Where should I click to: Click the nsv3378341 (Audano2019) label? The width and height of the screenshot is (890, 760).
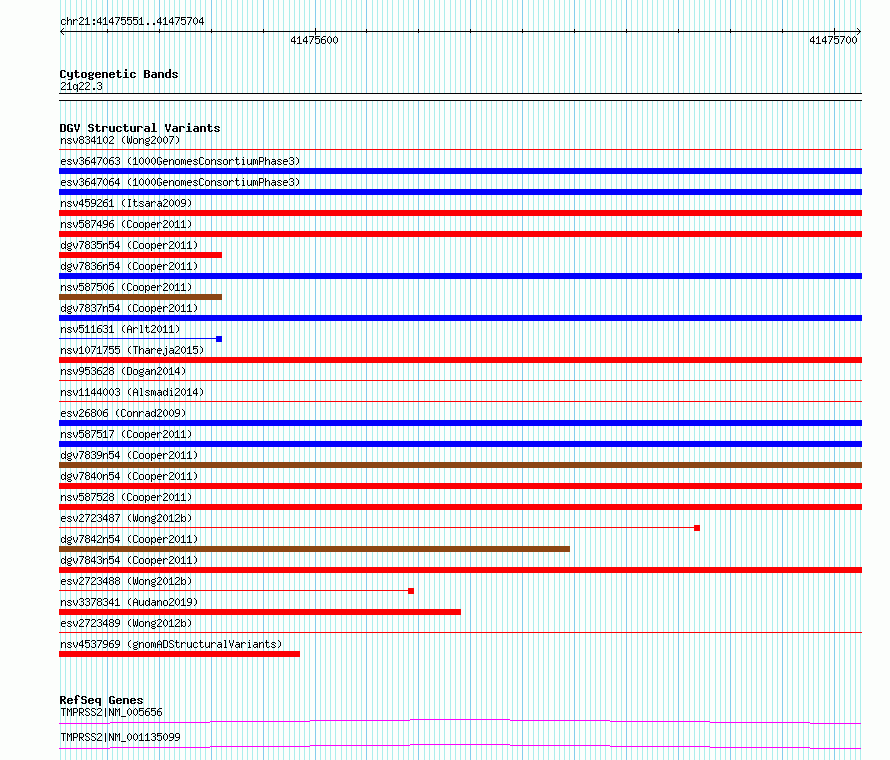coord(129,602)
